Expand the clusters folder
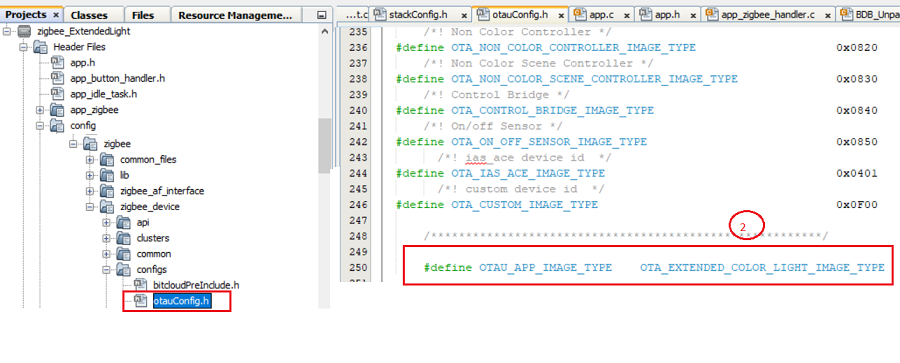900x363 pixels. [x=107, y=238]
